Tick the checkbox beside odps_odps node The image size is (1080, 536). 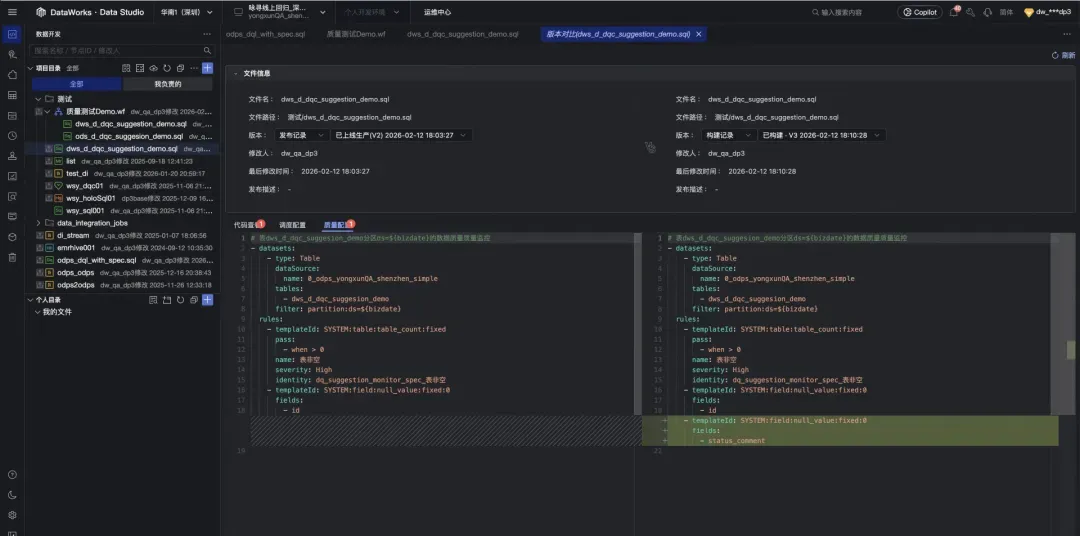39,272
